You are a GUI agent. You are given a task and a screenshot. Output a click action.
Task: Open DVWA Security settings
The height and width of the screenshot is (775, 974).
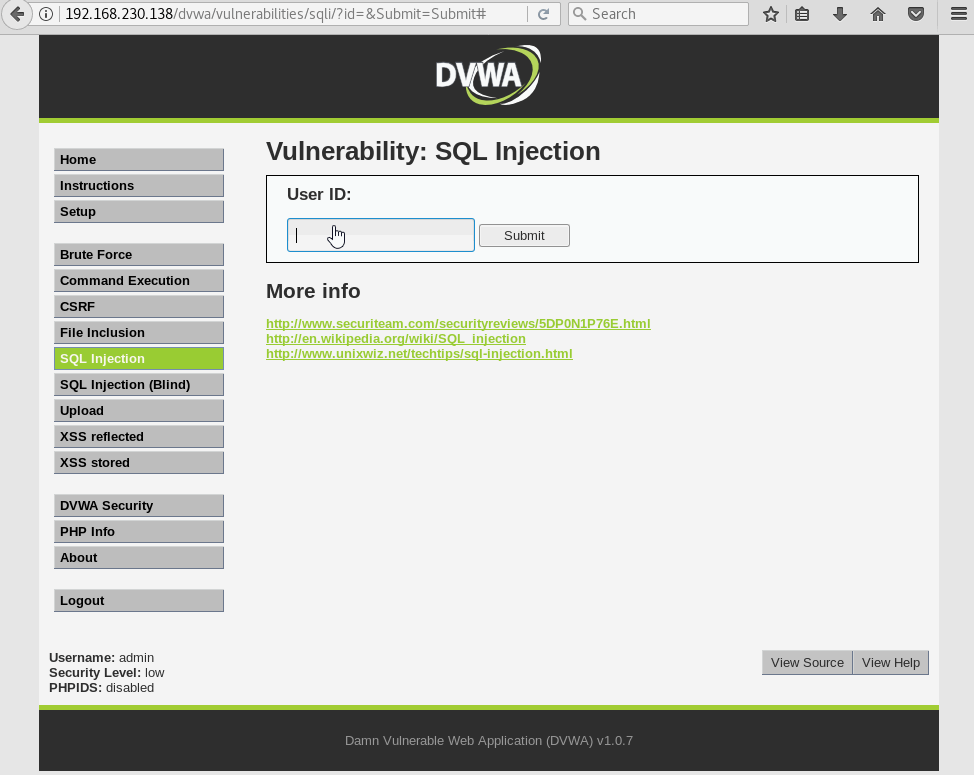(139, 506)
